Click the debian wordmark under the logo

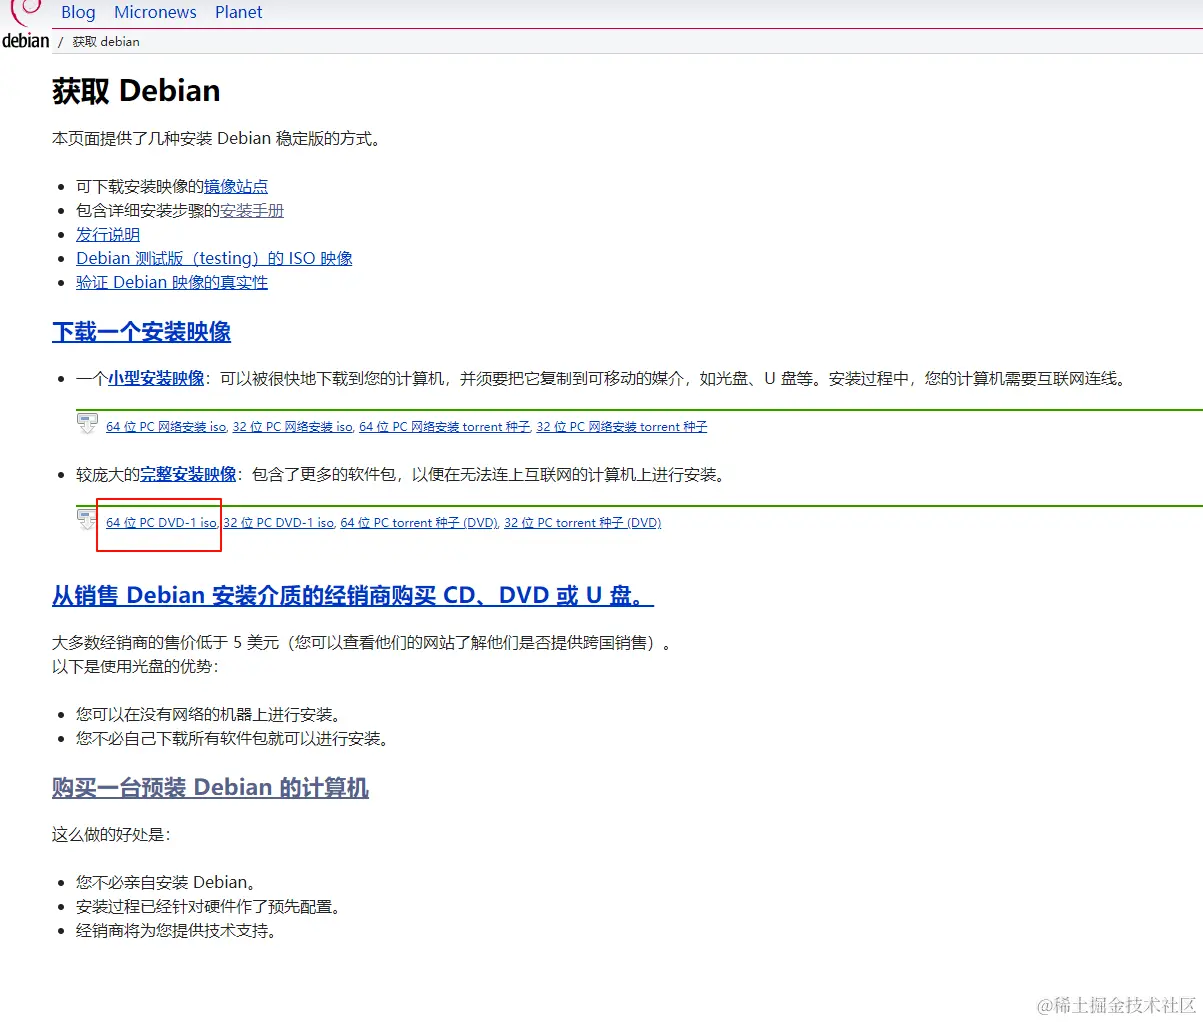(25, 41)
